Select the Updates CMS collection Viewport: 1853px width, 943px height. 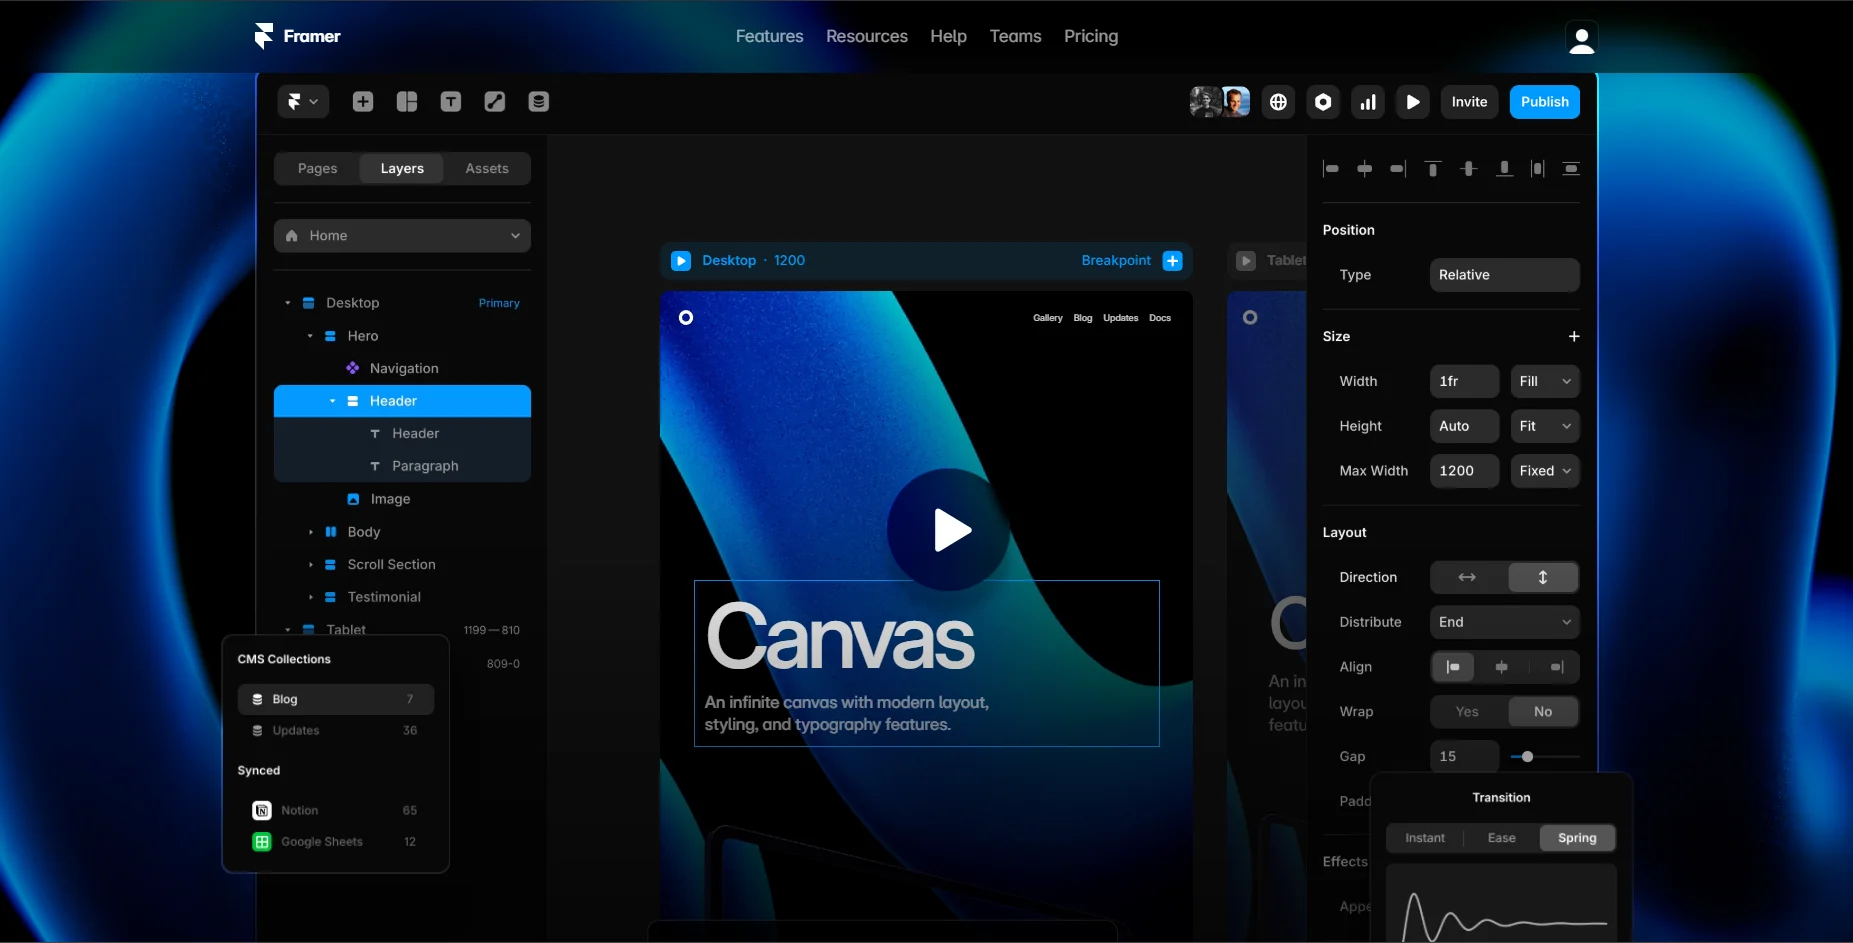pyautogui.click(x=335, y=730)
